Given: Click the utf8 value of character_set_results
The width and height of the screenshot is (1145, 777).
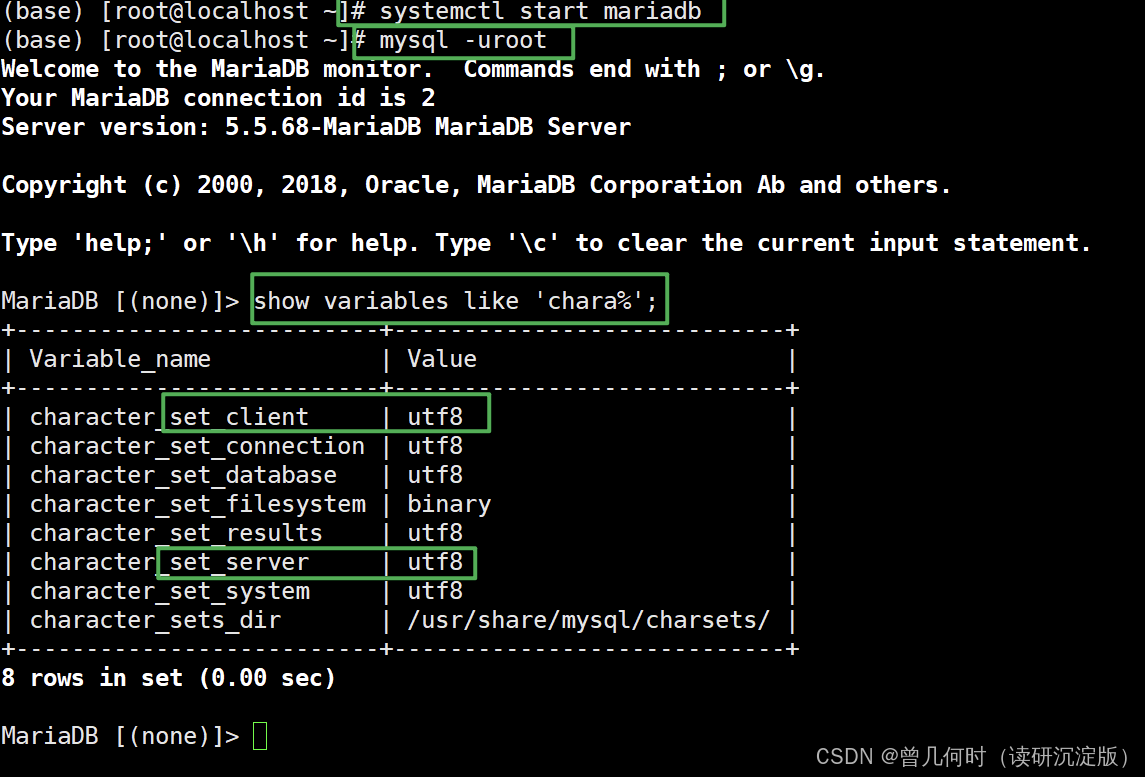Looking at the screenshot, I should (434, 533).
